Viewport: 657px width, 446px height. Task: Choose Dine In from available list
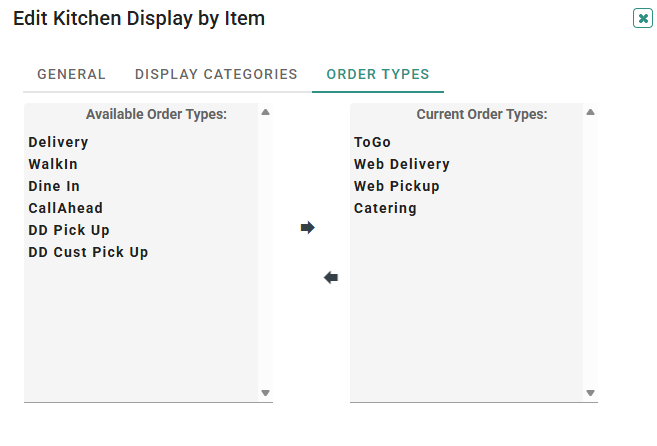click(54, 186)
